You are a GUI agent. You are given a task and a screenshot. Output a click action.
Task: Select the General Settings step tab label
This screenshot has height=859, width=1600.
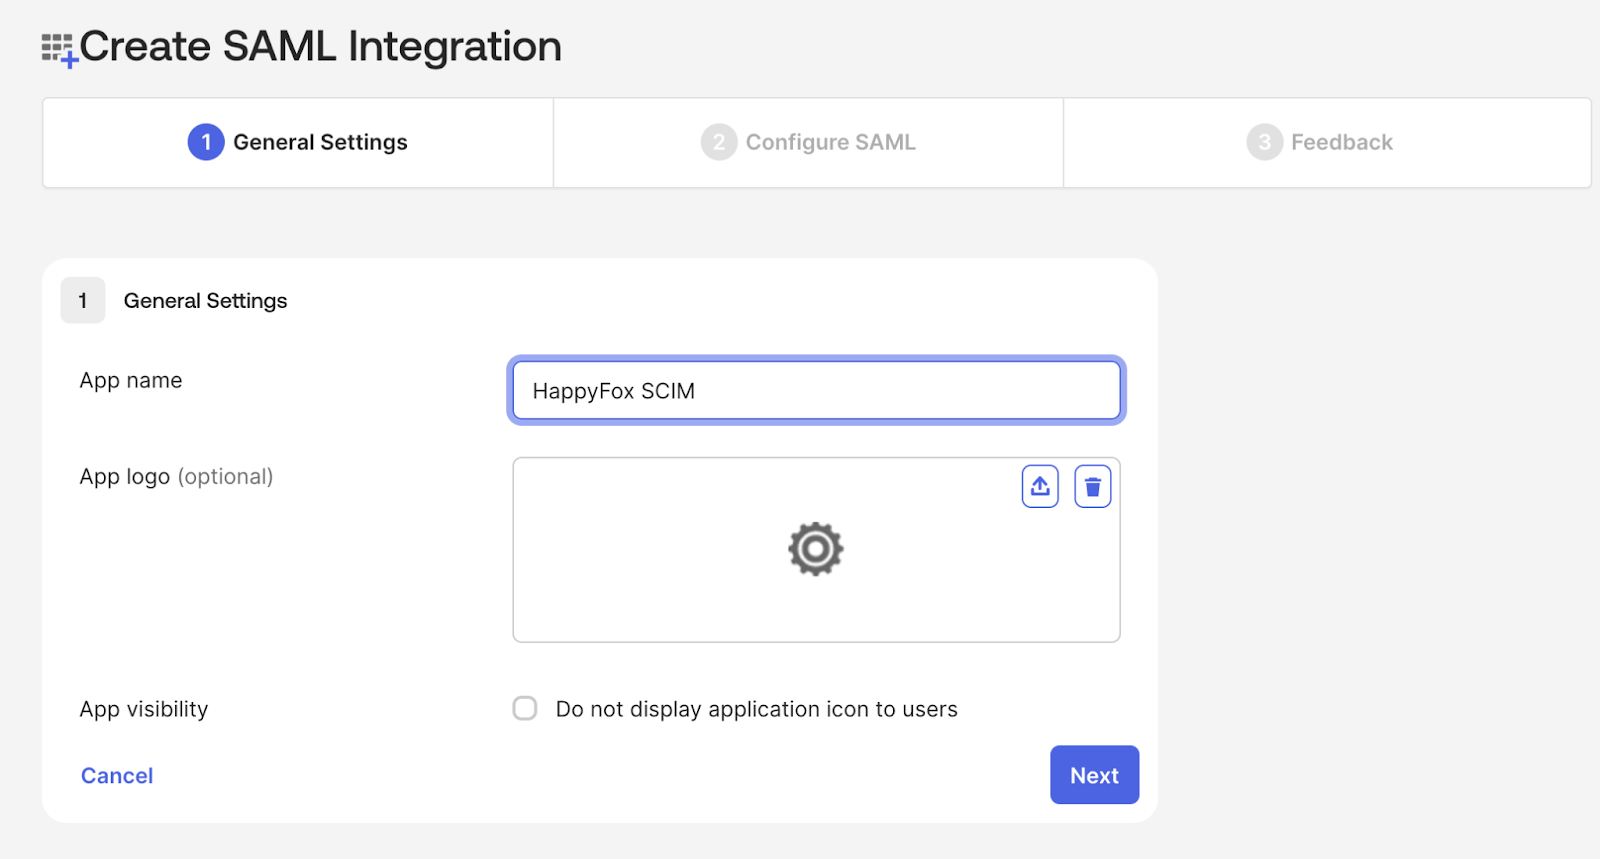(320, 142)
